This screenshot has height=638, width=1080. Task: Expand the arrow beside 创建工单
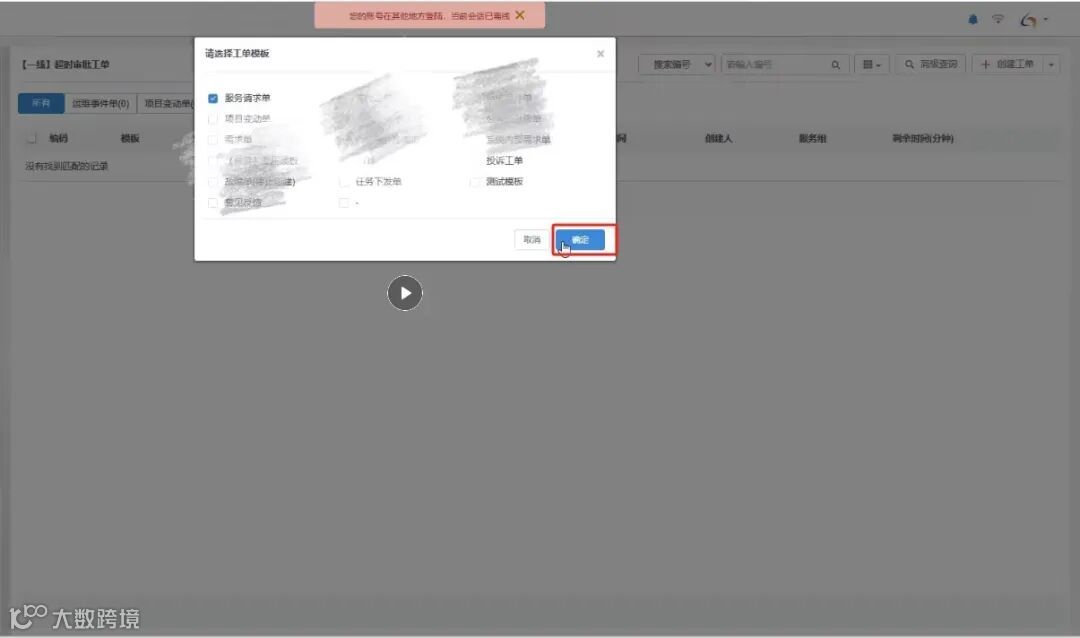(1051, 65)
